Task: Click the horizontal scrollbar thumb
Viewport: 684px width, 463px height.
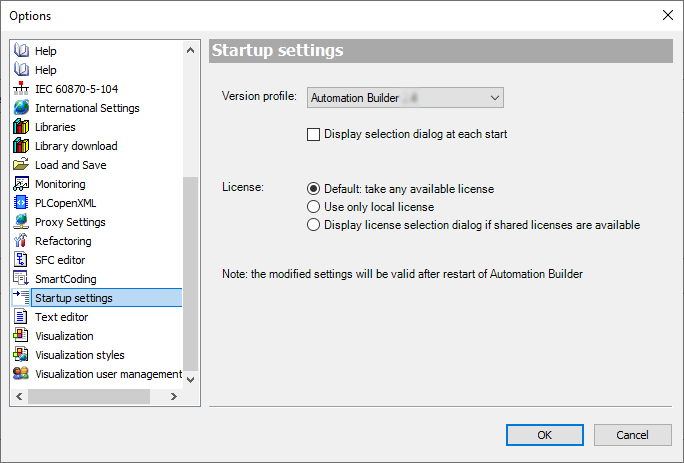Action: (x=89, y=396)
